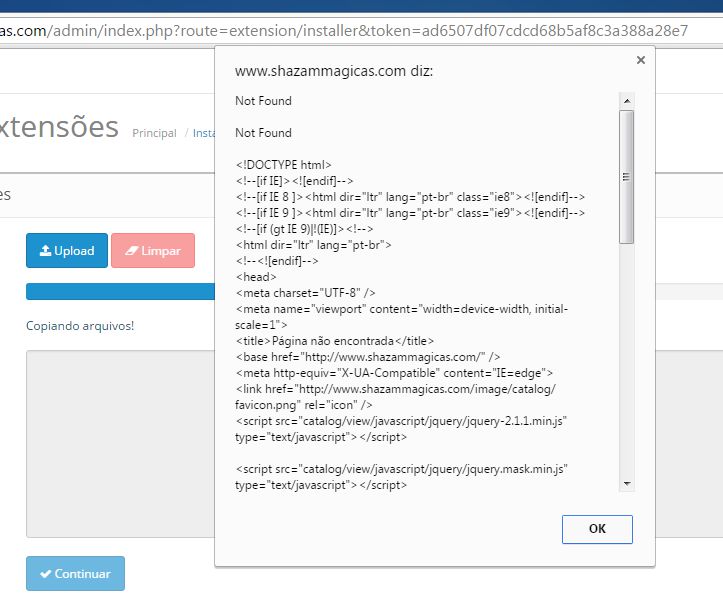Viewport: 723px width, 609px height.
Task: Click the '<base href' line in dialog
Action: [367, 357]
